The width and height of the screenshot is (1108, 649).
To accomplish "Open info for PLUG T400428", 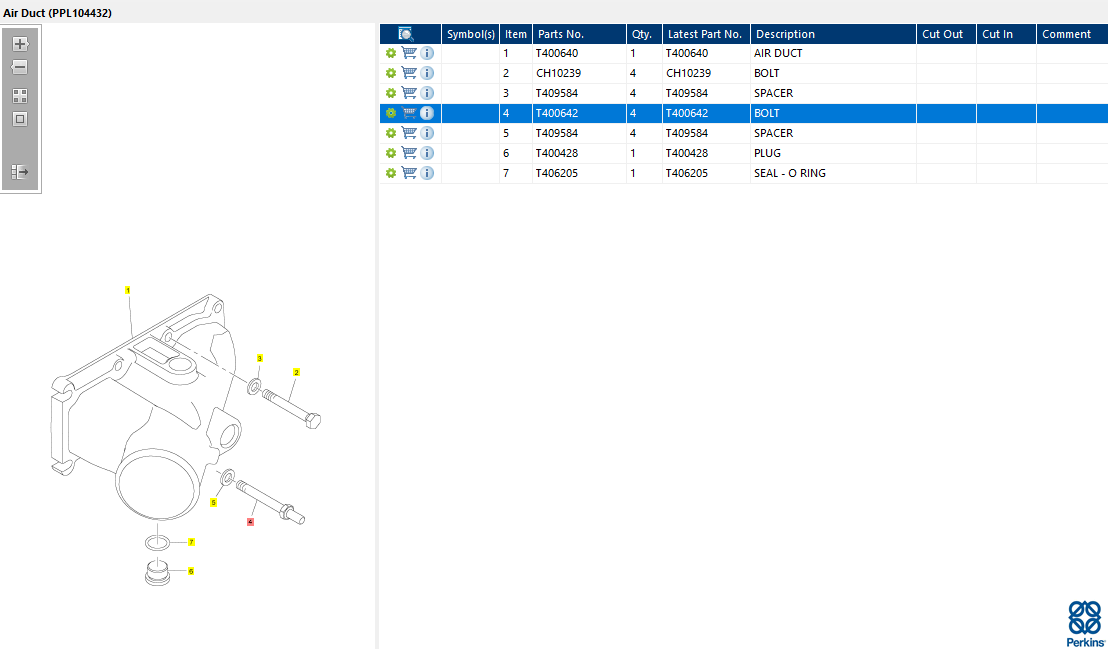I will [427, 153].
